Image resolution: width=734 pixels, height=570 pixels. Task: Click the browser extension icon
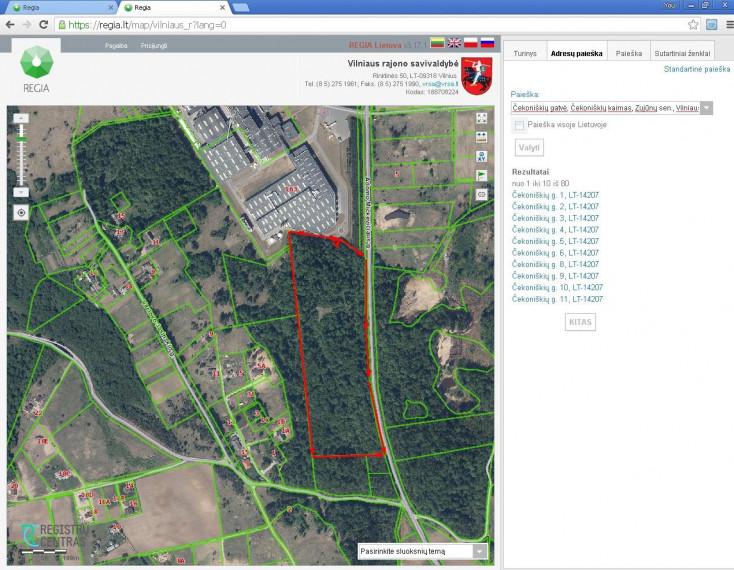(x=712, y=24)
